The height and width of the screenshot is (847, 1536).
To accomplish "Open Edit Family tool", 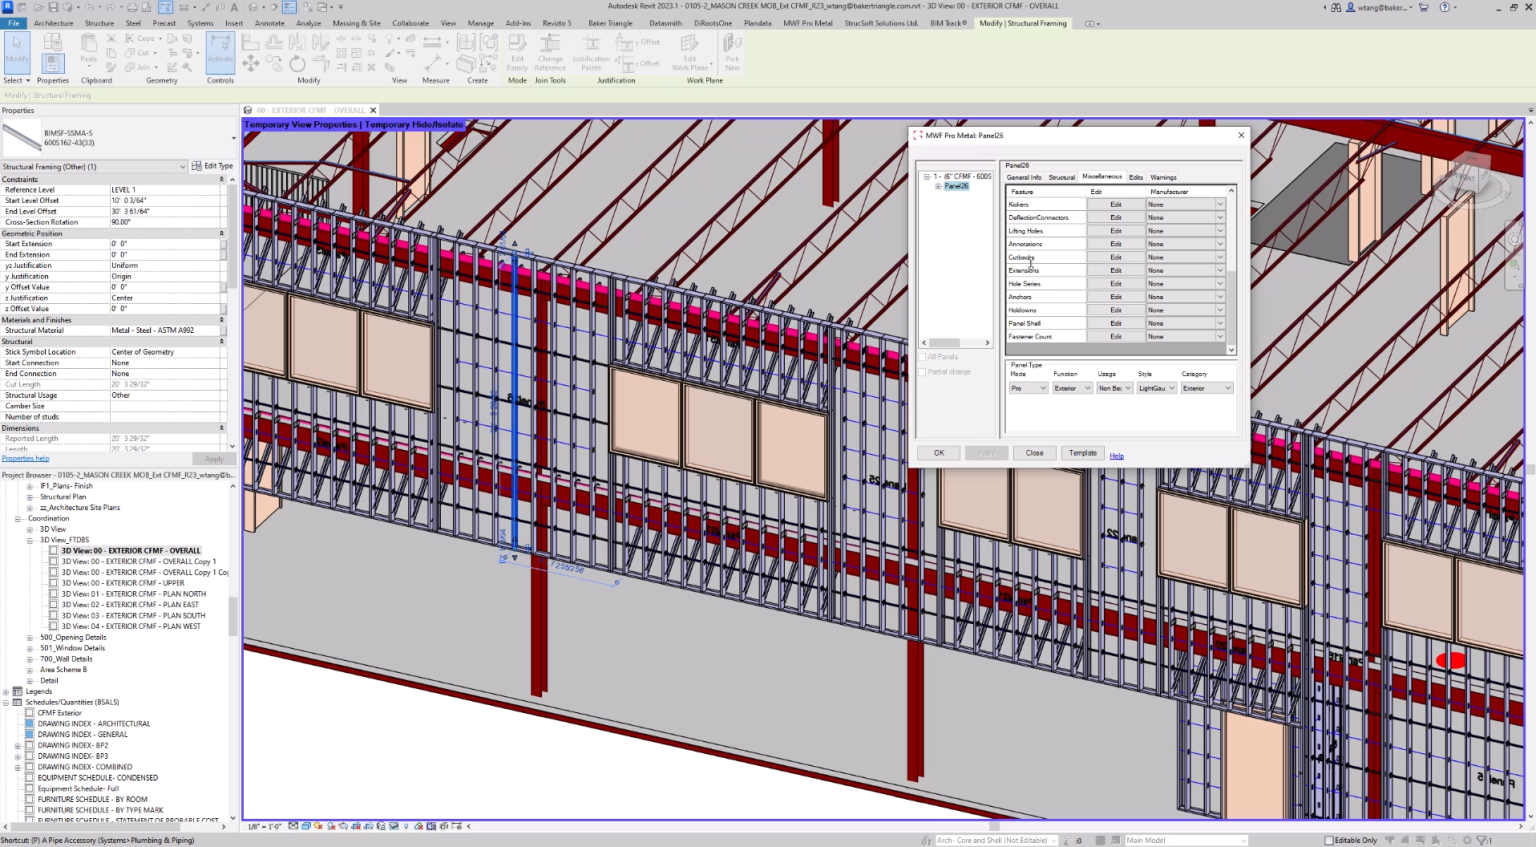I will coord(517,50).
